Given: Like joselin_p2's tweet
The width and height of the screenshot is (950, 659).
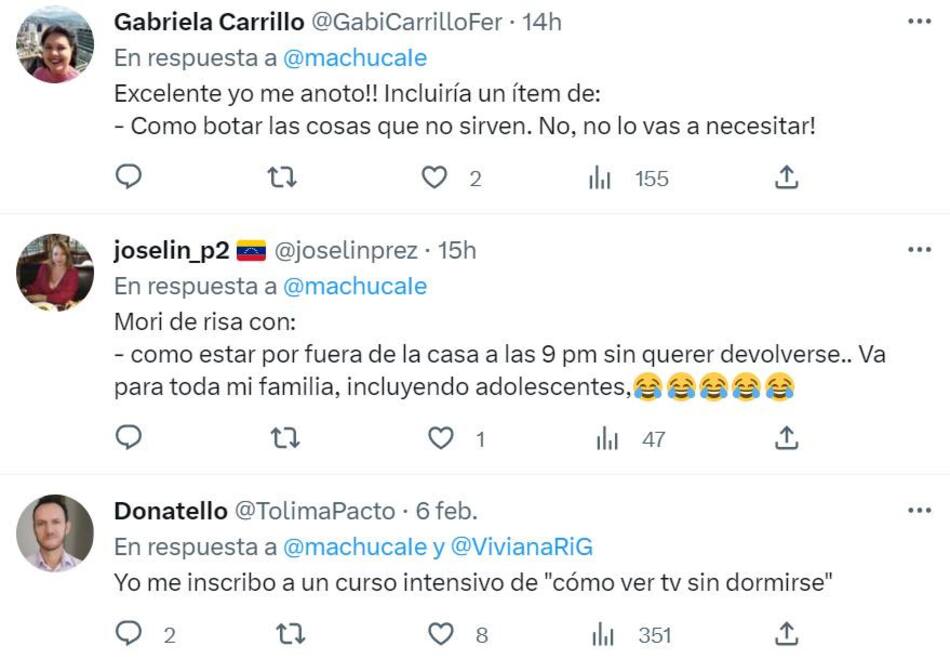Looking at the screenshot, I should click(x=441, y=438).
